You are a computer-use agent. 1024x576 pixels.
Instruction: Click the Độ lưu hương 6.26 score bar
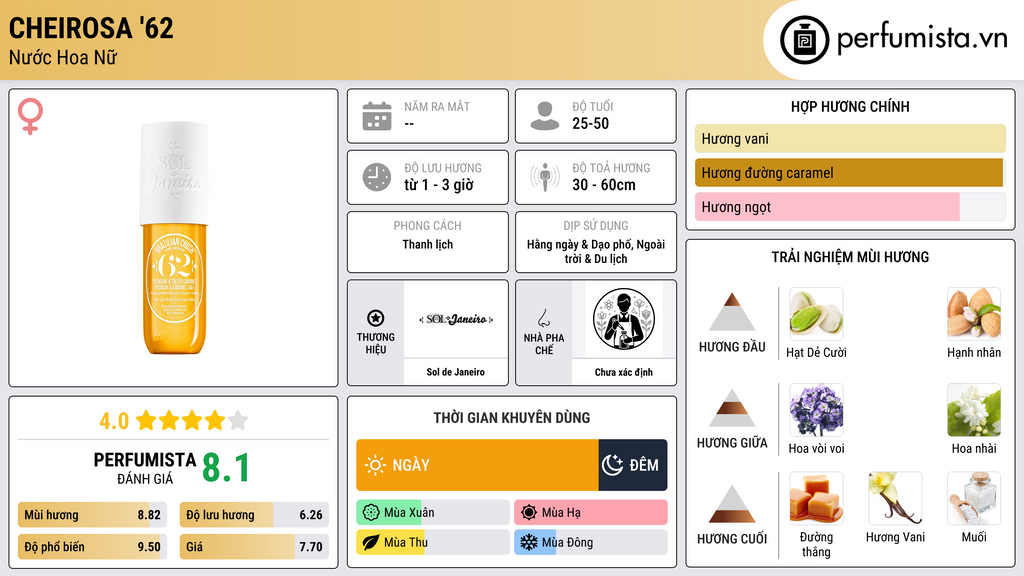pos(254,515)
